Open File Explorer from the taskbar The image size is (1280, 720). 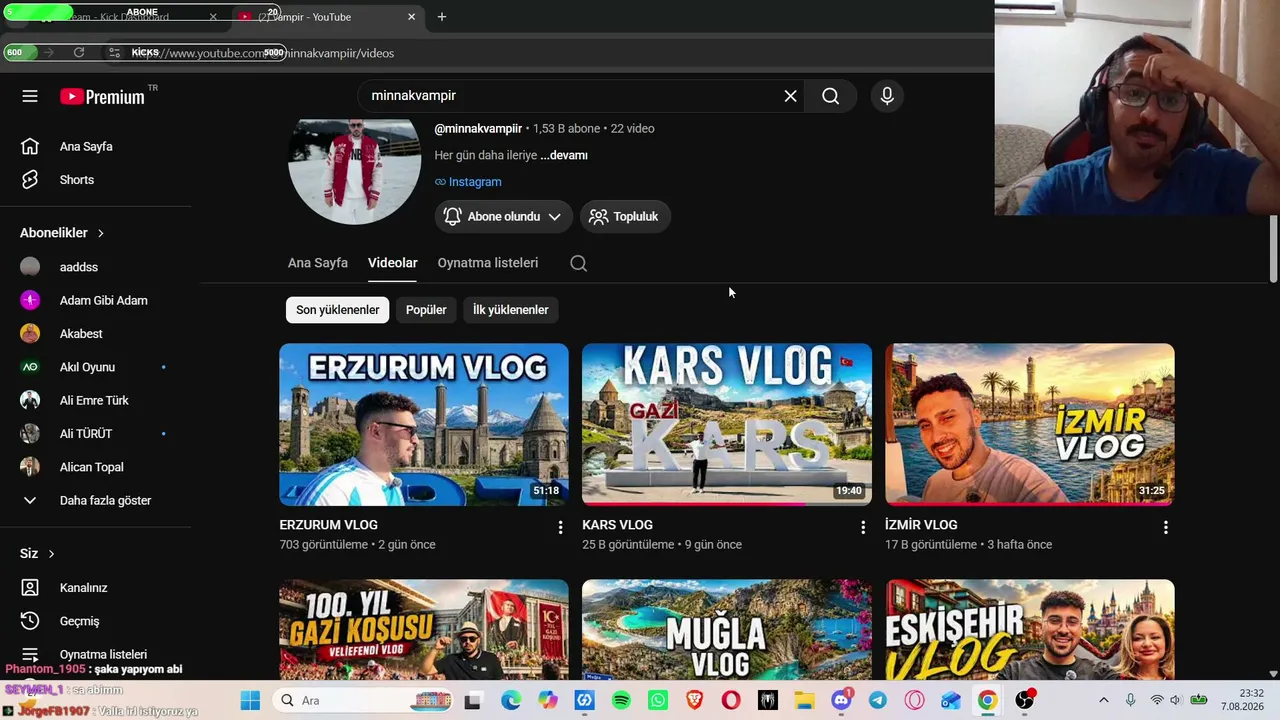coord(804,700)
